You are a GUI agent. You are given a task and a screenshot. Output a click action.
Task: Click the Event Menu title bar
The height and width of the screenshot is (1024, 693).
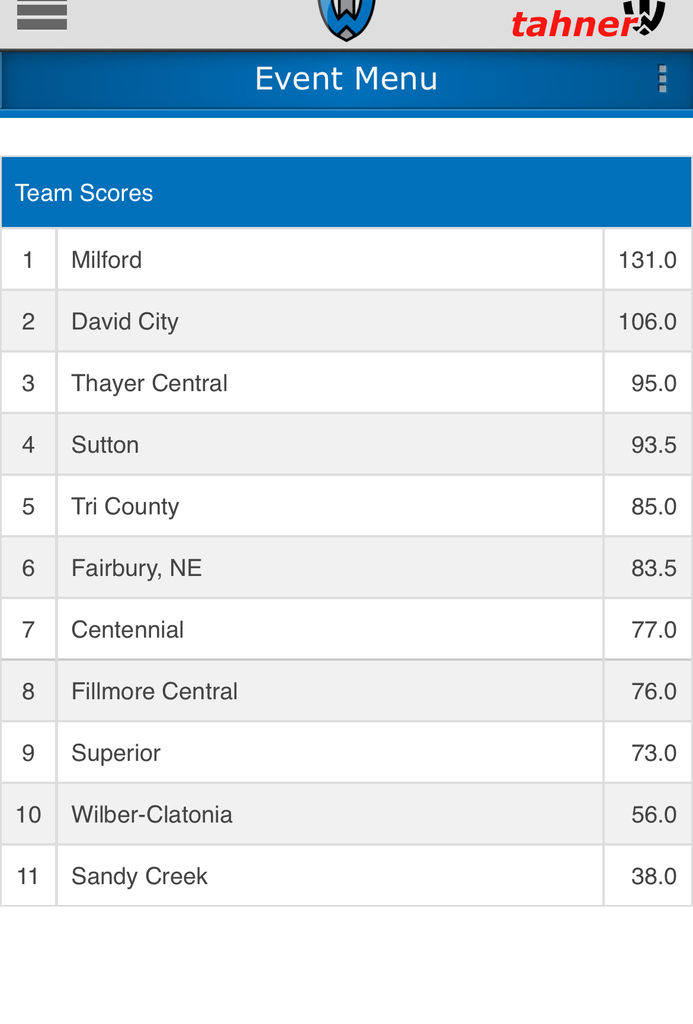pyautogui.click(x=346, y=78)
